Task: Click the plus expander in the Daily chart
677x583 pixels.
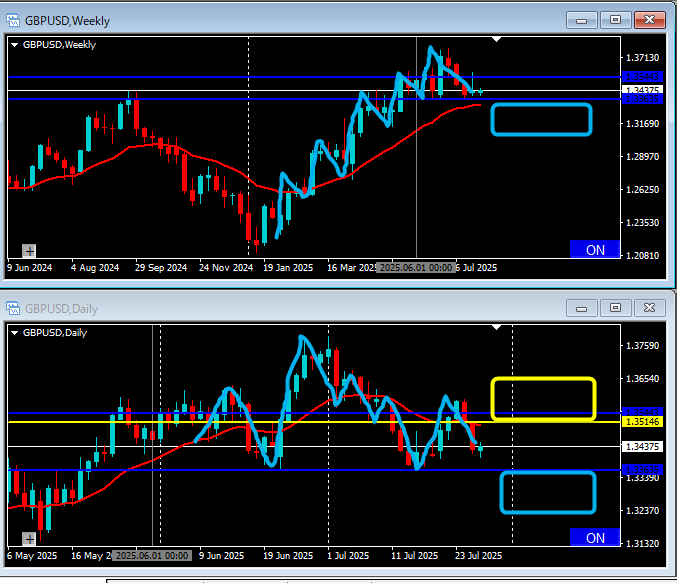Action: click(29, 539)
